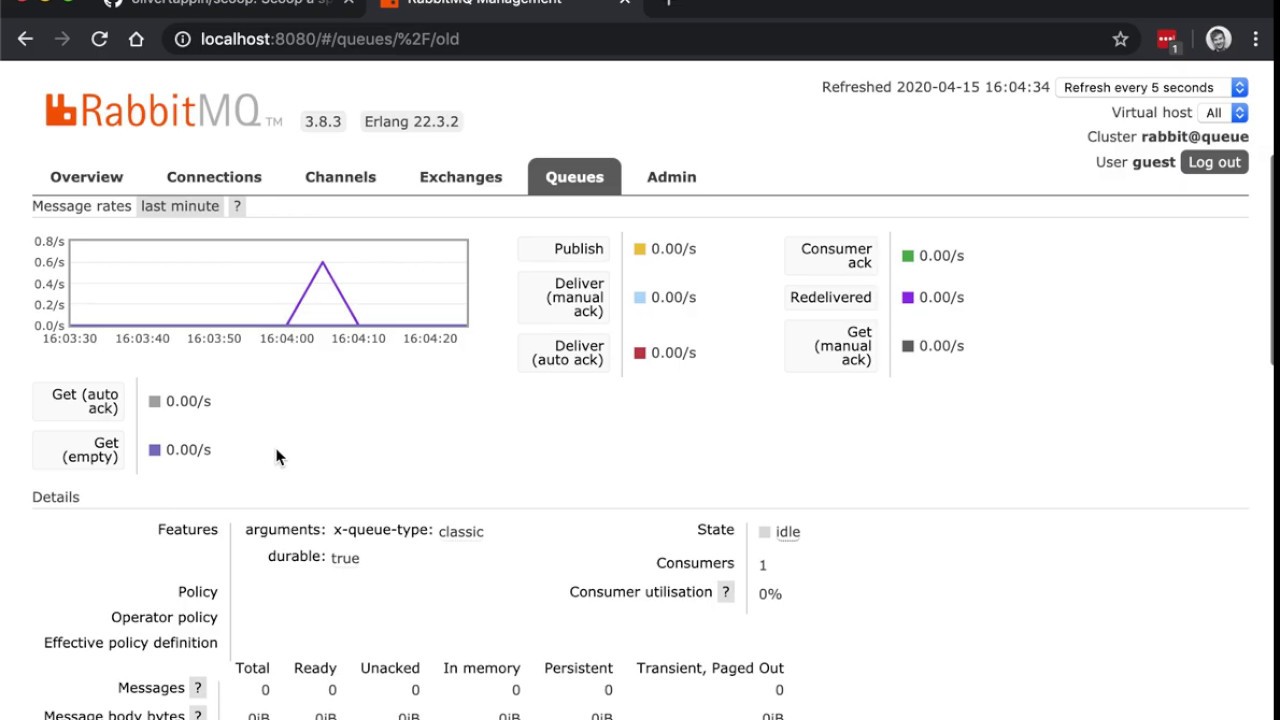Open the red browser extension icon
Screen dimensions: 1280x720
coord(1167,40)
